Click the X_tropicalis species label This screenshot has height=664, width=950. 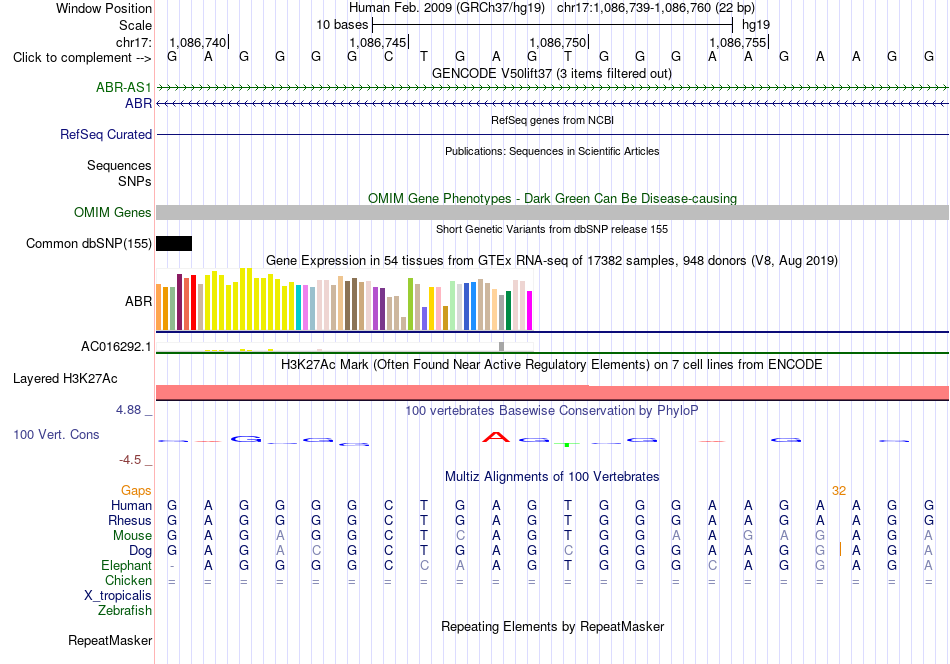click(118, 596)
